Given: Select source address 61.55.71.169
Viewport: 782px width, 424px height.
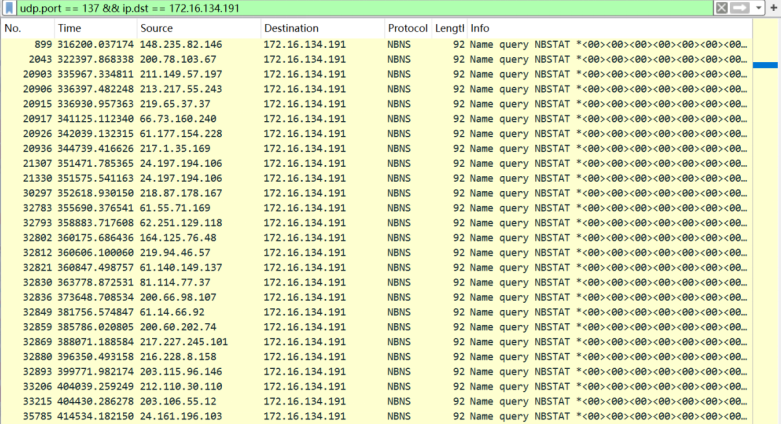Looking at the screenshot, I should pos(175,208).
